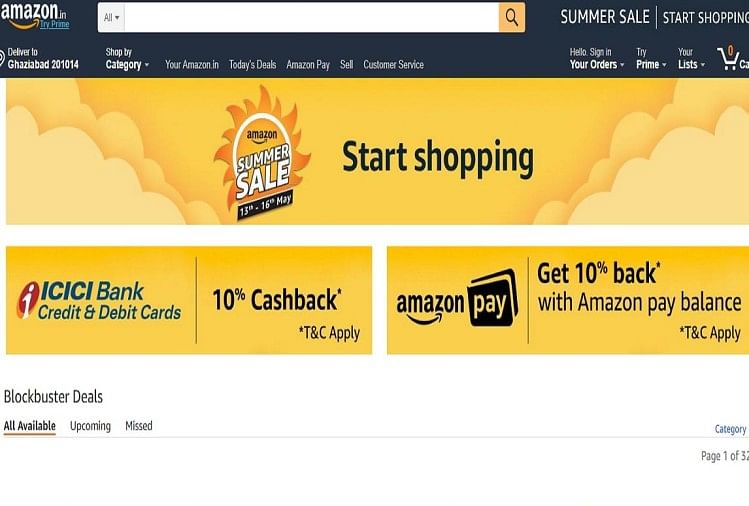Image resolution: width=749 pixels, height=506 pixels.
Task: Select the Upcoming deals tab
Action: click(90, 426)
